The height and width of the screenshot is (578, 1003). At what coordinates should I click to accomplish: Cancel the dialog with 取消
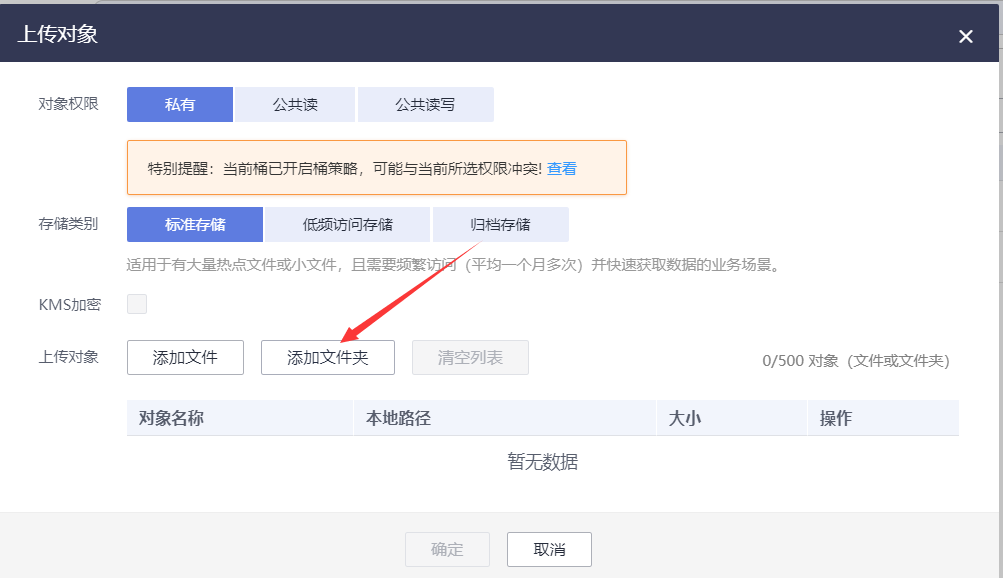click(548, 549)
